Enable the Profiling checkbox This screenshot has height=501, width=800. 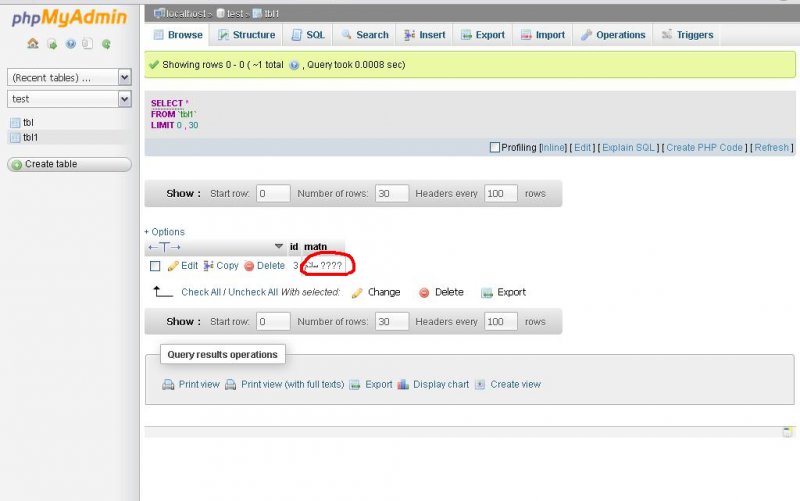pos(495,147)
